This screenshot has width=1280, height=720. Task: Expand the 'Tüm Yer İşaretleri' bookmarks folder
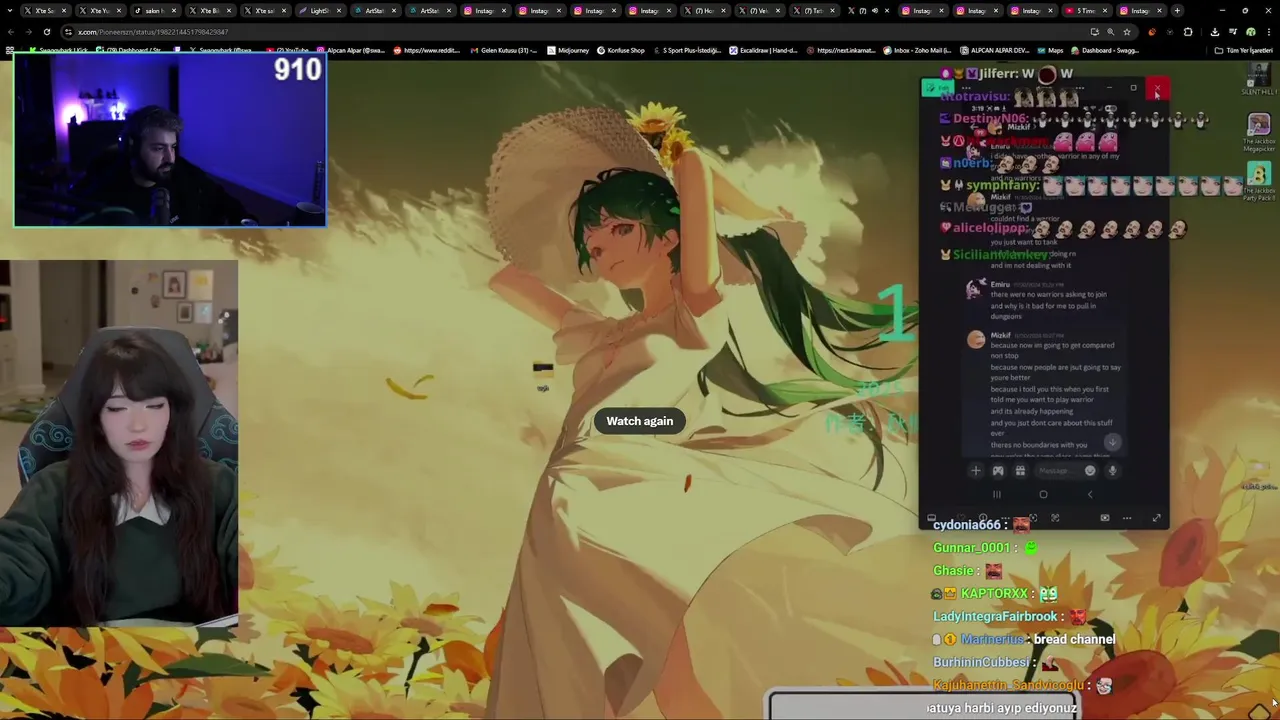click(x=1244, y=50)
